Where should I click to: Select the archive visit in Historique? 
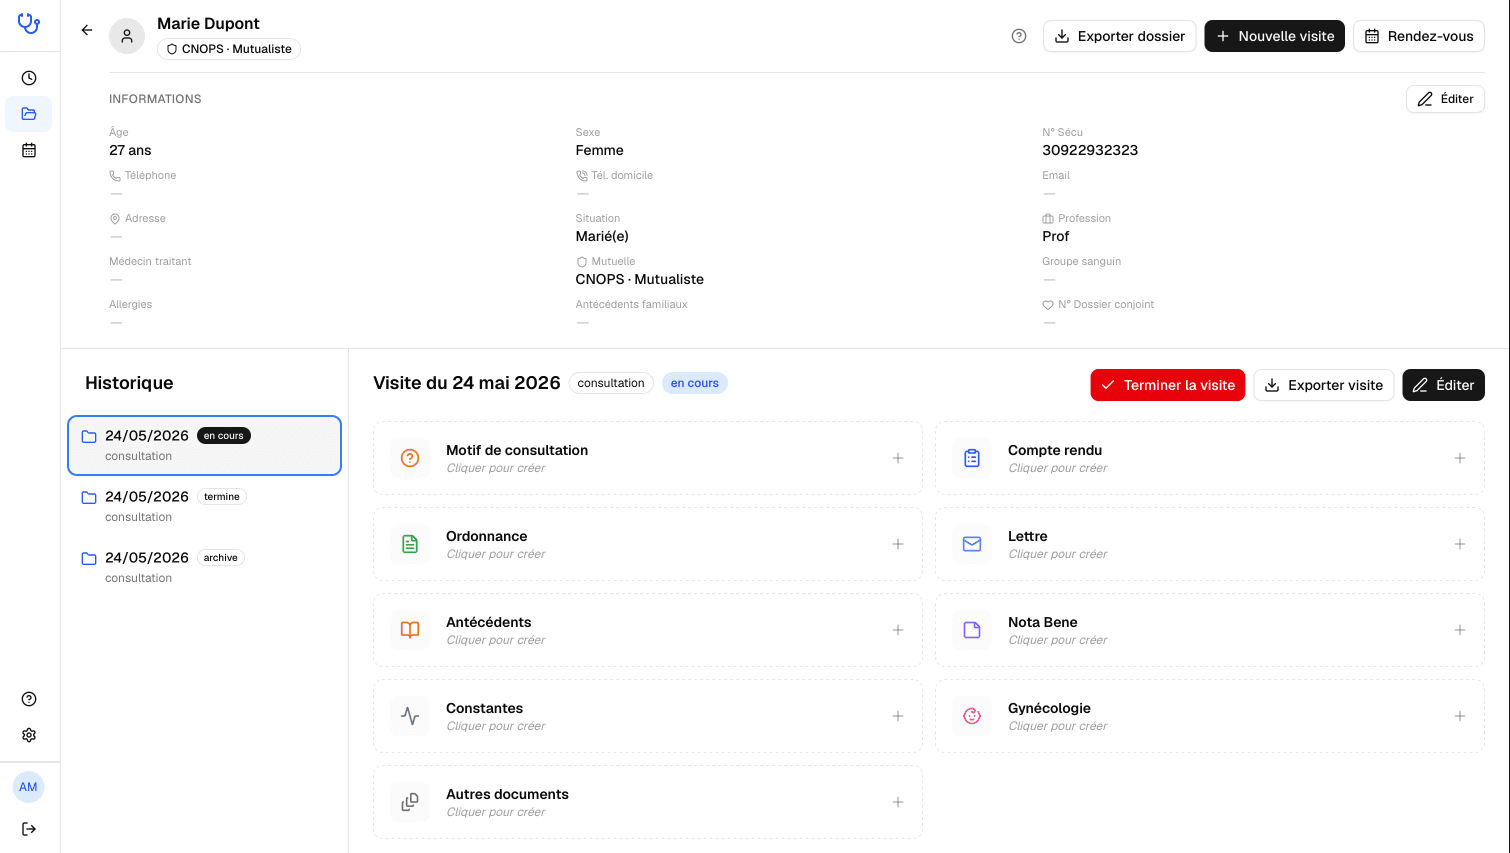coord(204,567)
